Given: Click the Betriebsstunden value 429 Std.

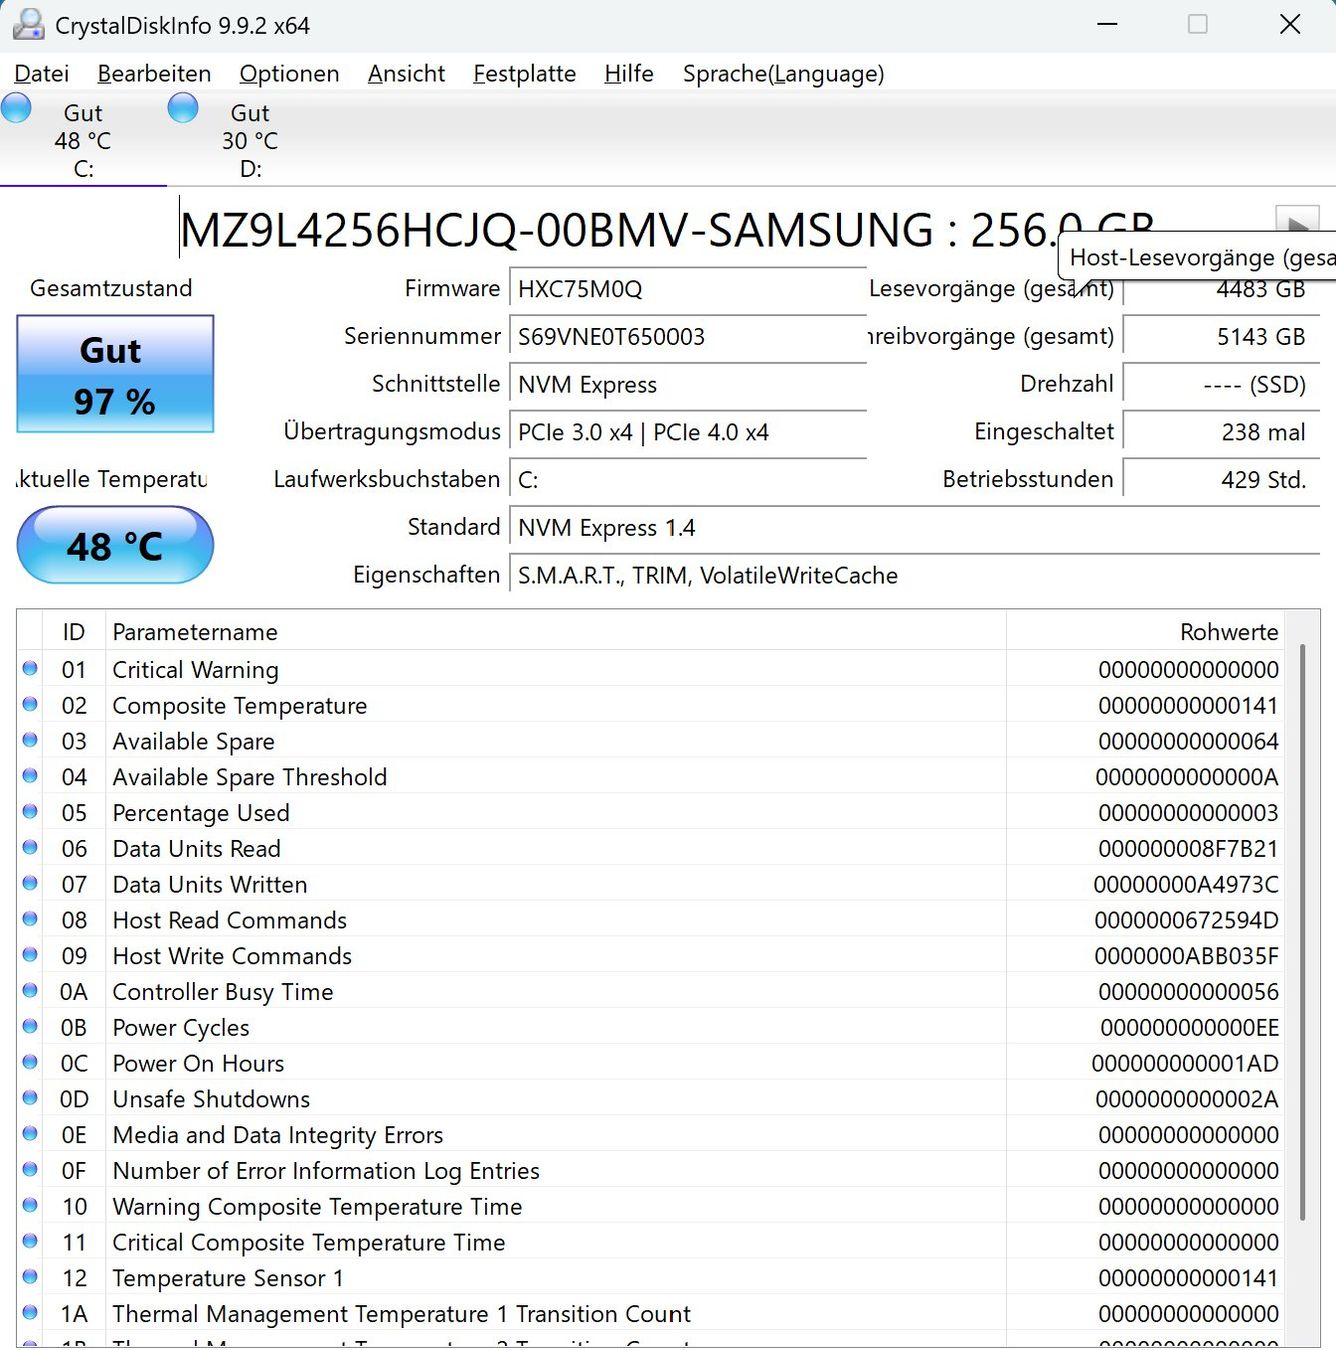Looking at the screenshot, I should [x=1221, y=480].
